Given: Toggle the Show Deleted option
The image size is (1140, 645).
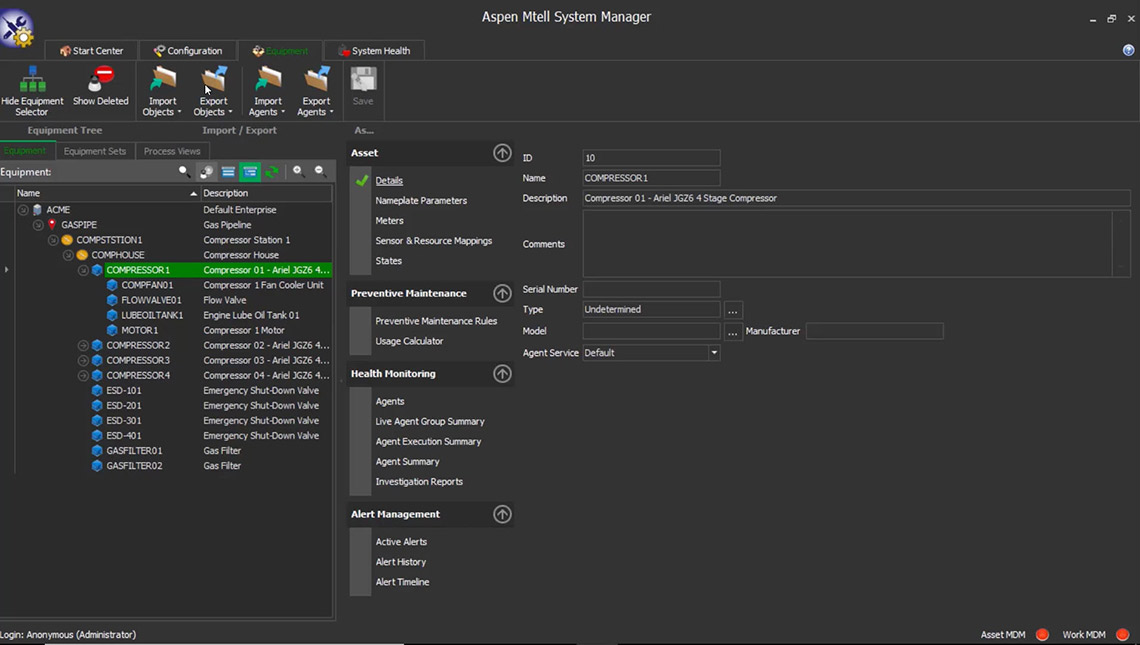Looking at the screenshot, I should [x=101, y=86].
